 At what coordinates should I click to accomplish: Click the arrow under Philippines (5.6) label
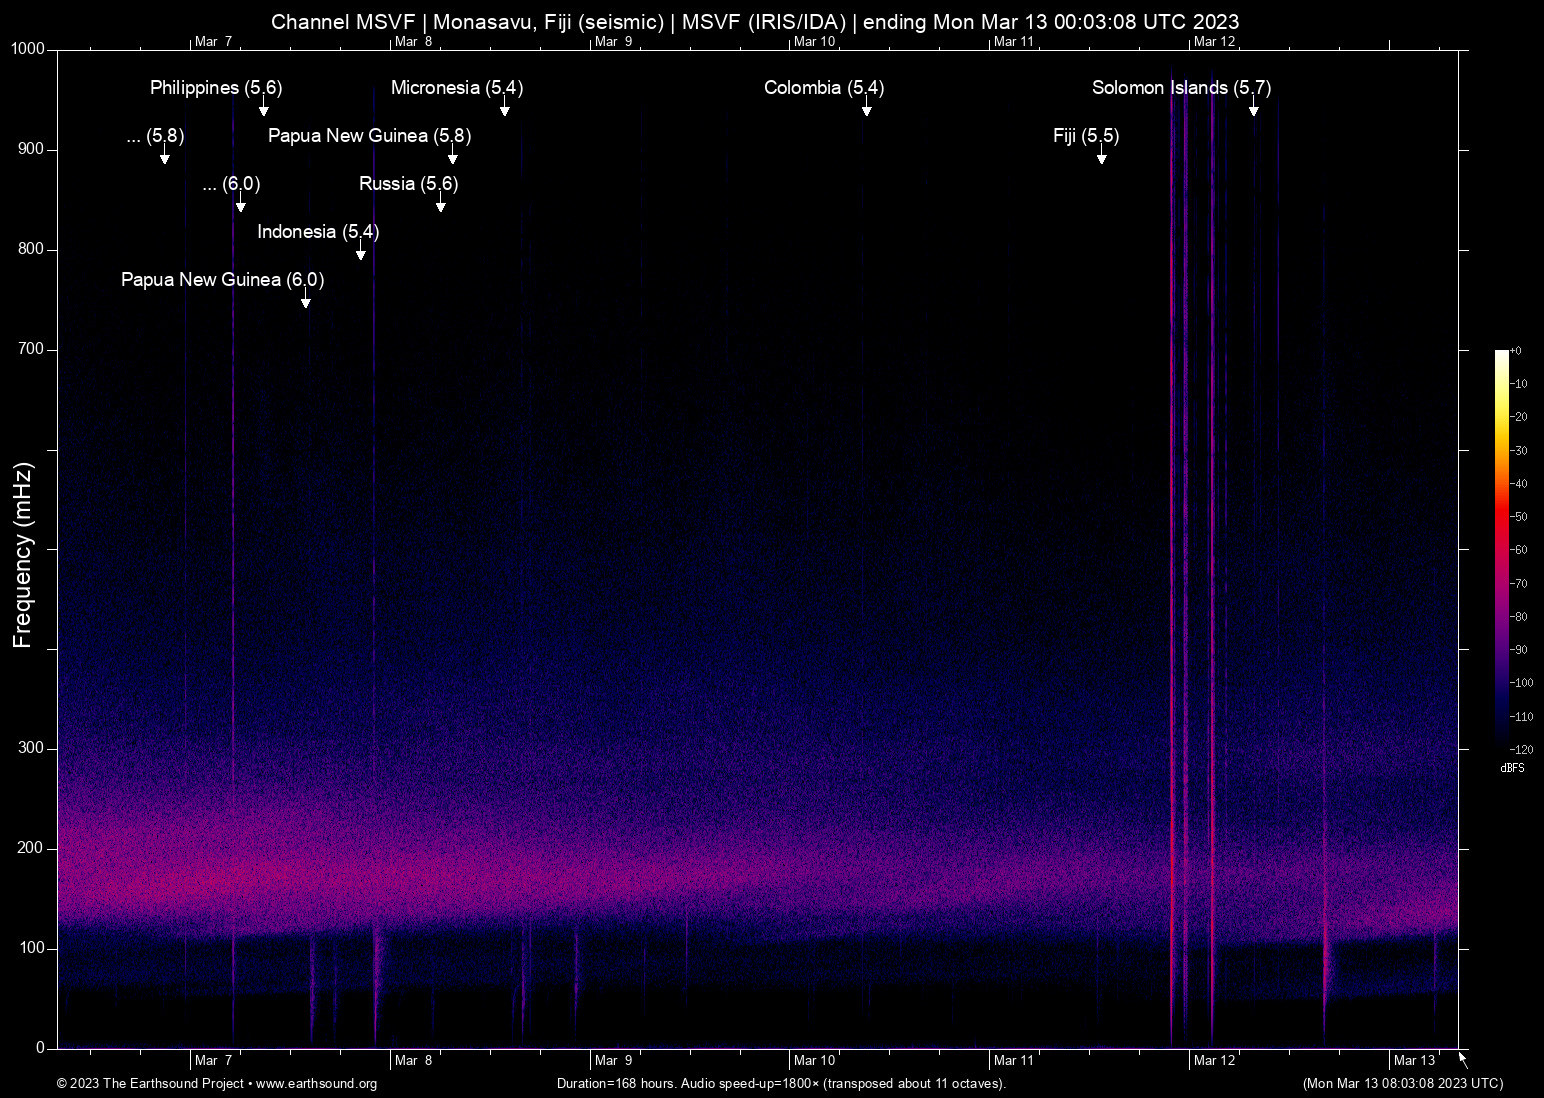pos(264,109)
